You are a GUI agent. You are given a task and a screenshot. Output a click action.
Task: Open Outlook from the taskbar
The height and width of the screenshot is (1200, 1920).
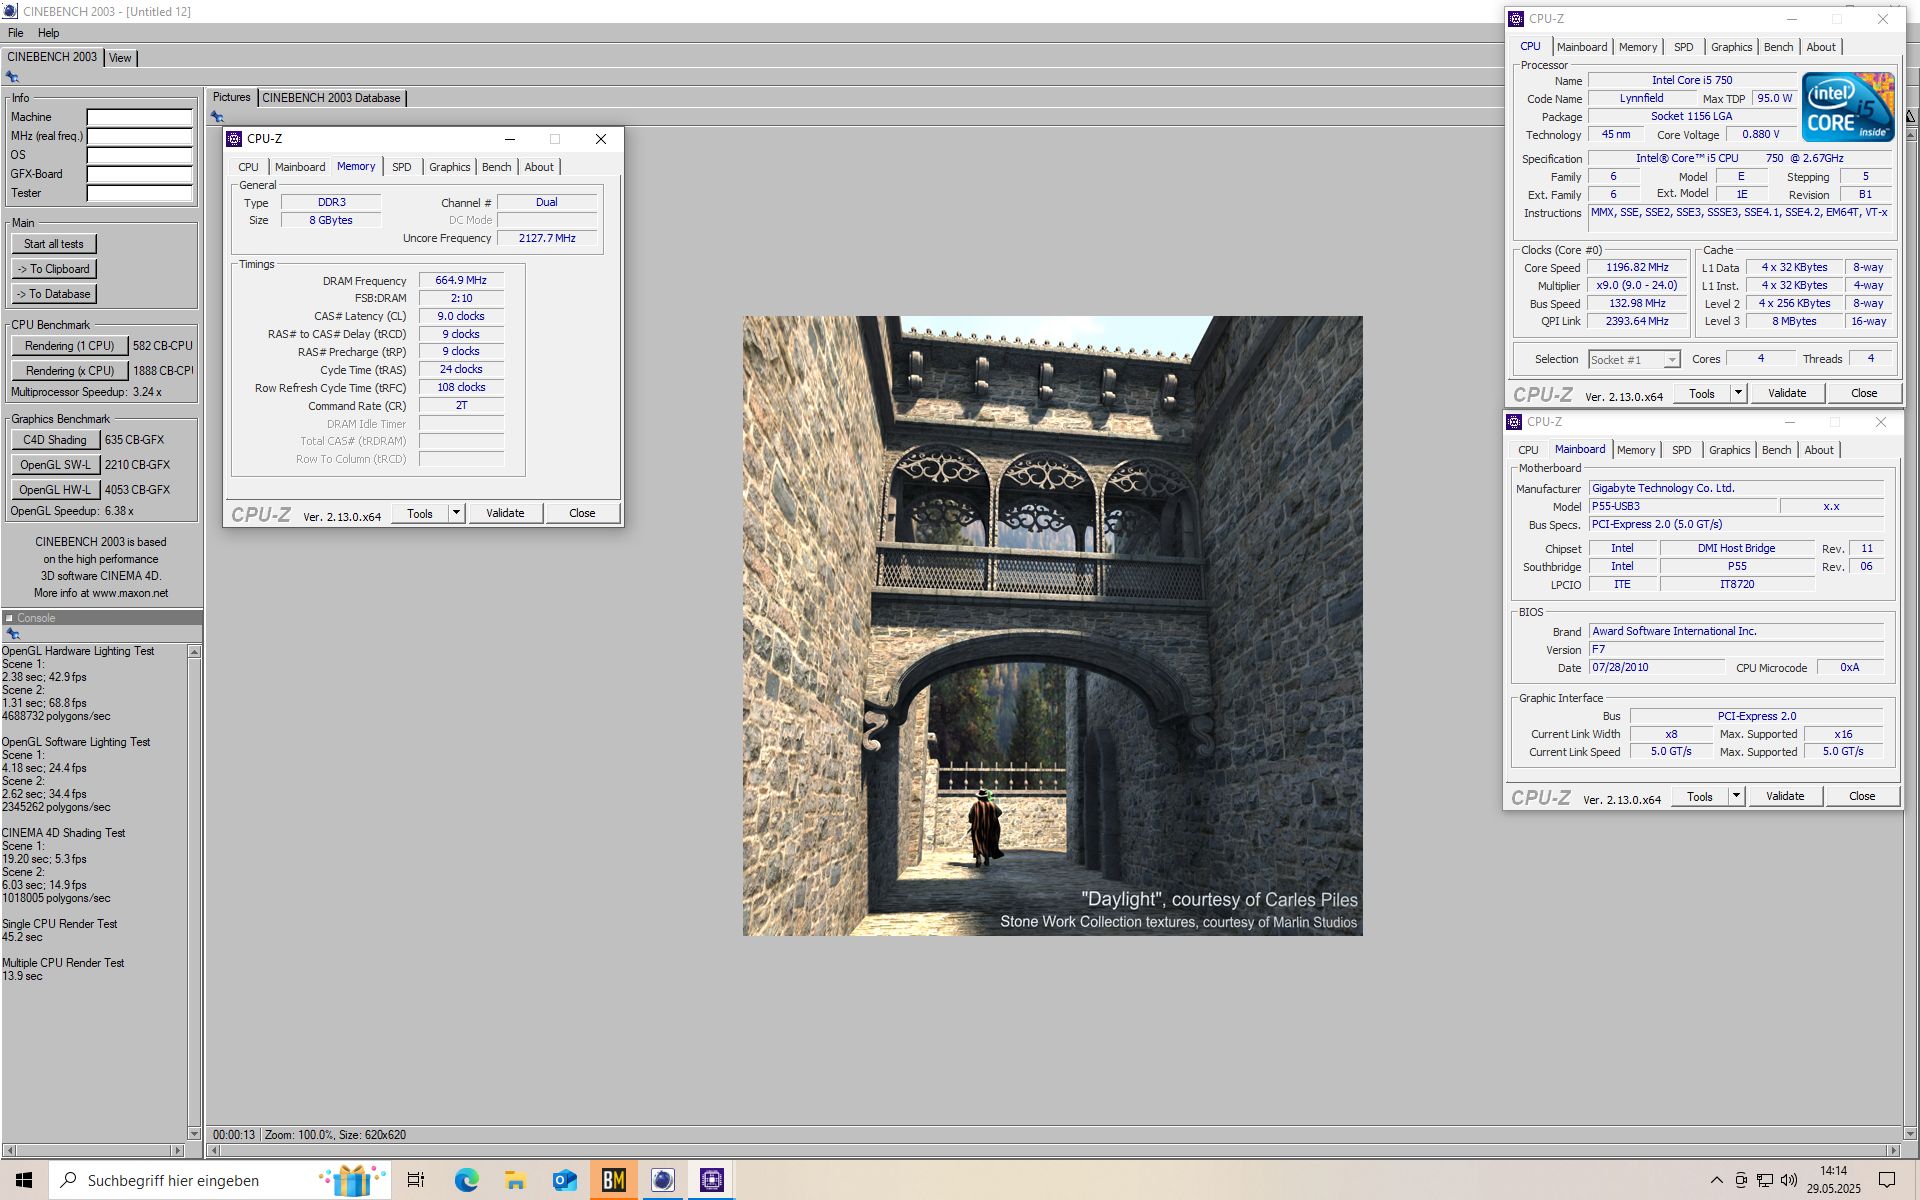[564, 1180]
